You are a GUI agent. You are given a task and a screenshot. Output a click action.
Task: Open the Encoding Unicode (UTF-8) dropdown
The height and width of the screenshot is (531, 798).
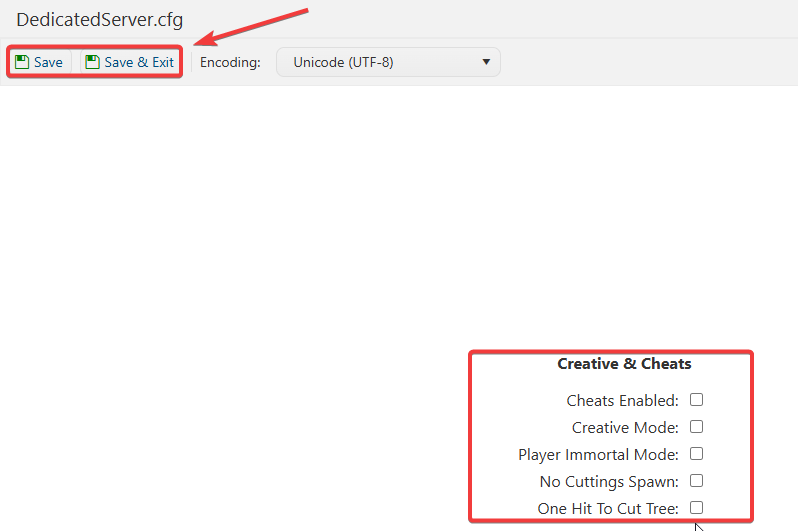[x=388, y=62]
